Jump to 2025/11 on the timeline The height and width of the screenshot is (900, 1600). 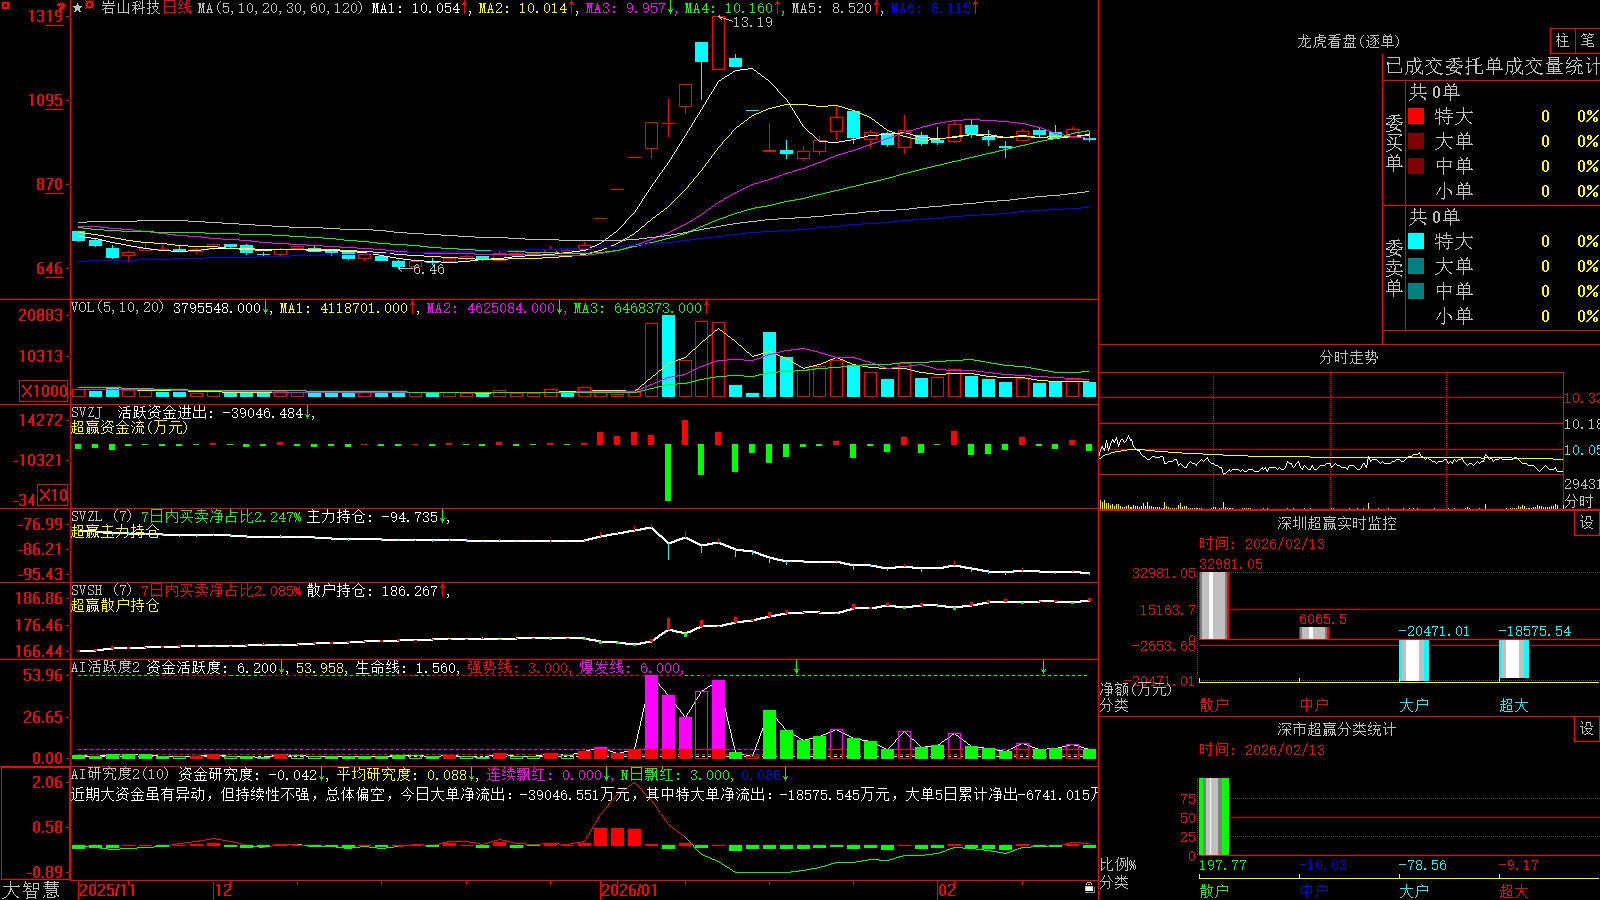point(107,890)
